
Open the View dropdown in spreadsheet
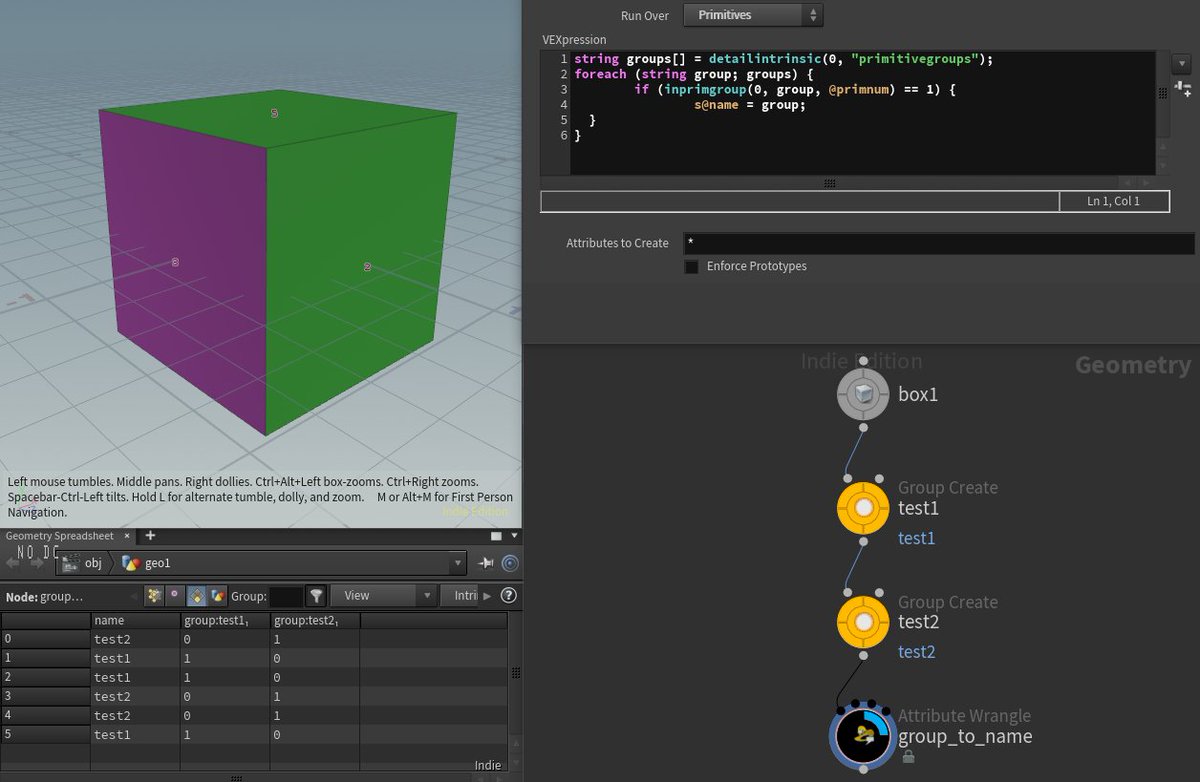pos(383,595)
